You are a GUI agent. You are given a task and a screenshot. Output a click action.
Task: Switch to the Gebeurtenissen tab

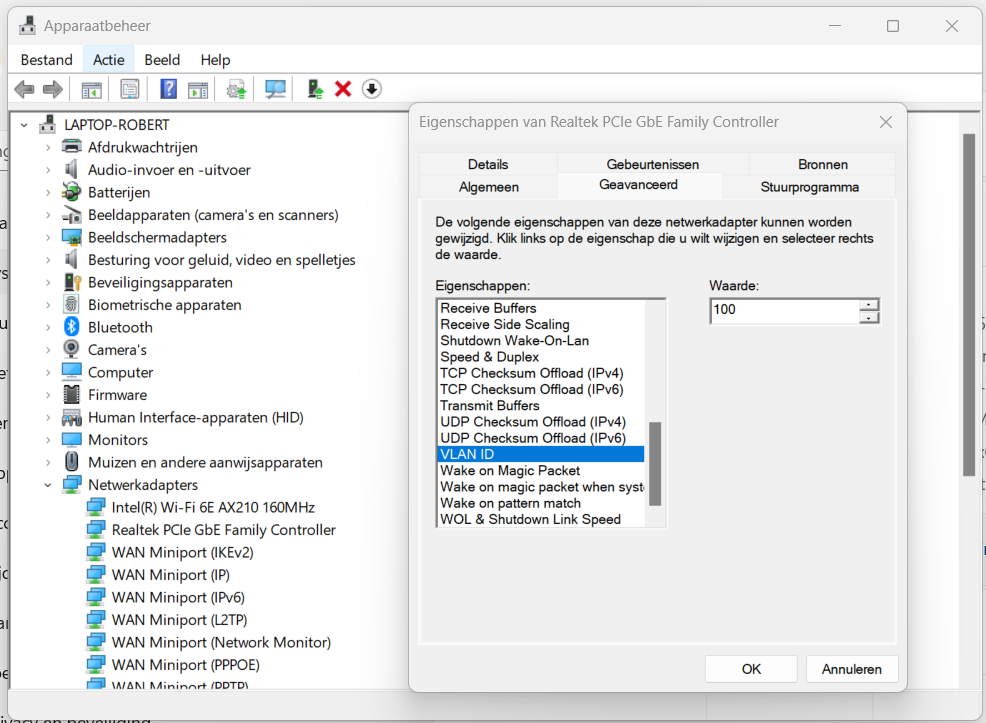[653, 164]
